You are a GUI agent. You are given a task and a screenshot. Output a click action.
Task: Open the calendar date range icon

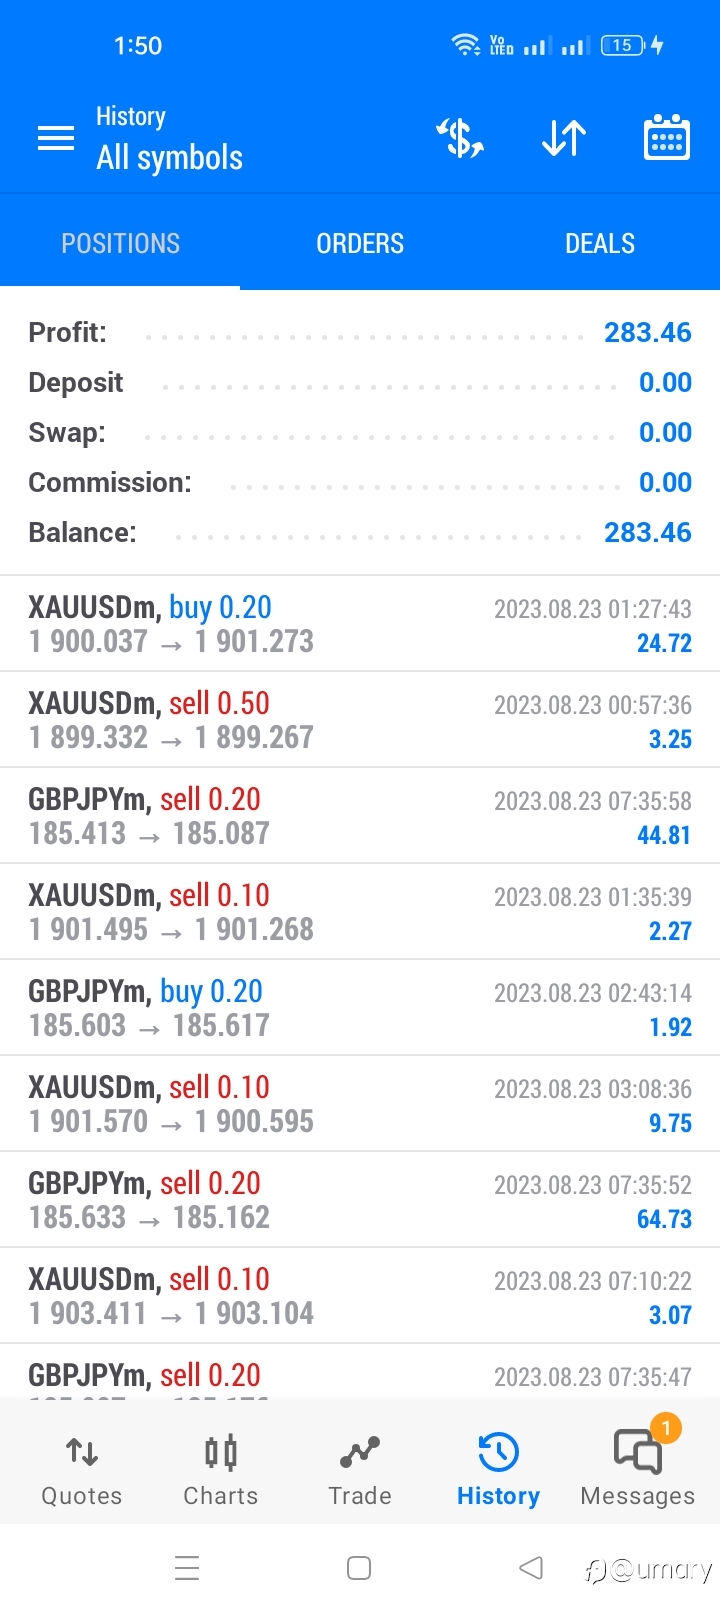tap(667, 138)
